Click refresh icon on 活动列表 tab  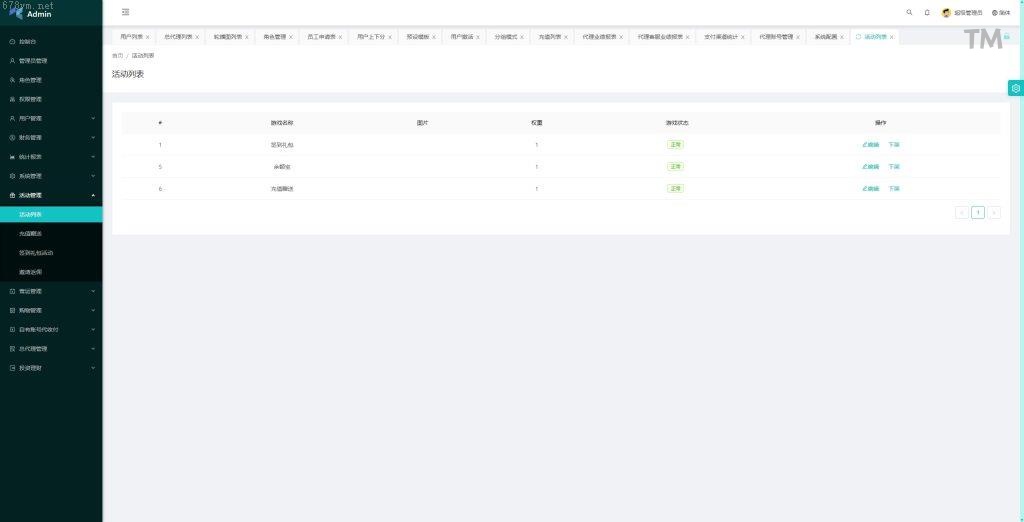858,37
